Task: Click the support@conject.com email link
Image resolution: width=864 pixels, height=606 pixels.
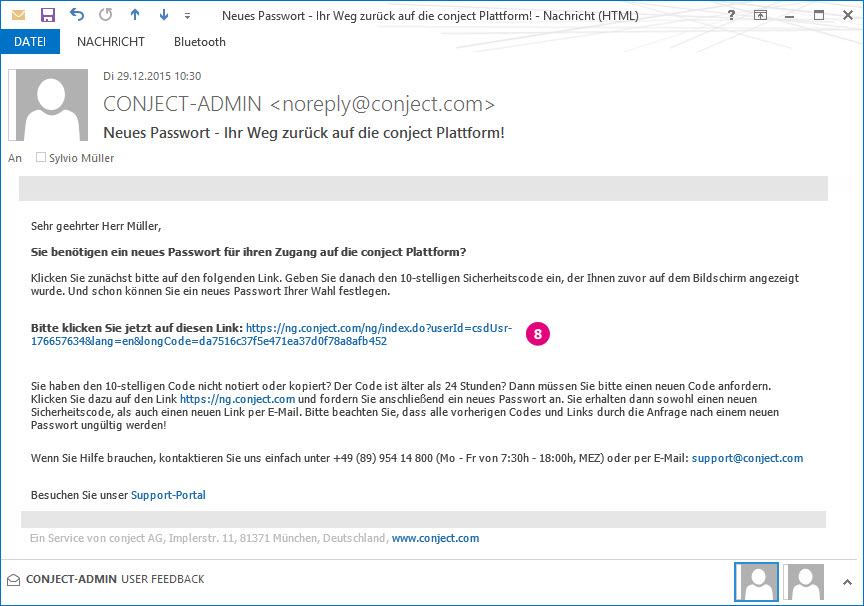Action: pos(747,458)
